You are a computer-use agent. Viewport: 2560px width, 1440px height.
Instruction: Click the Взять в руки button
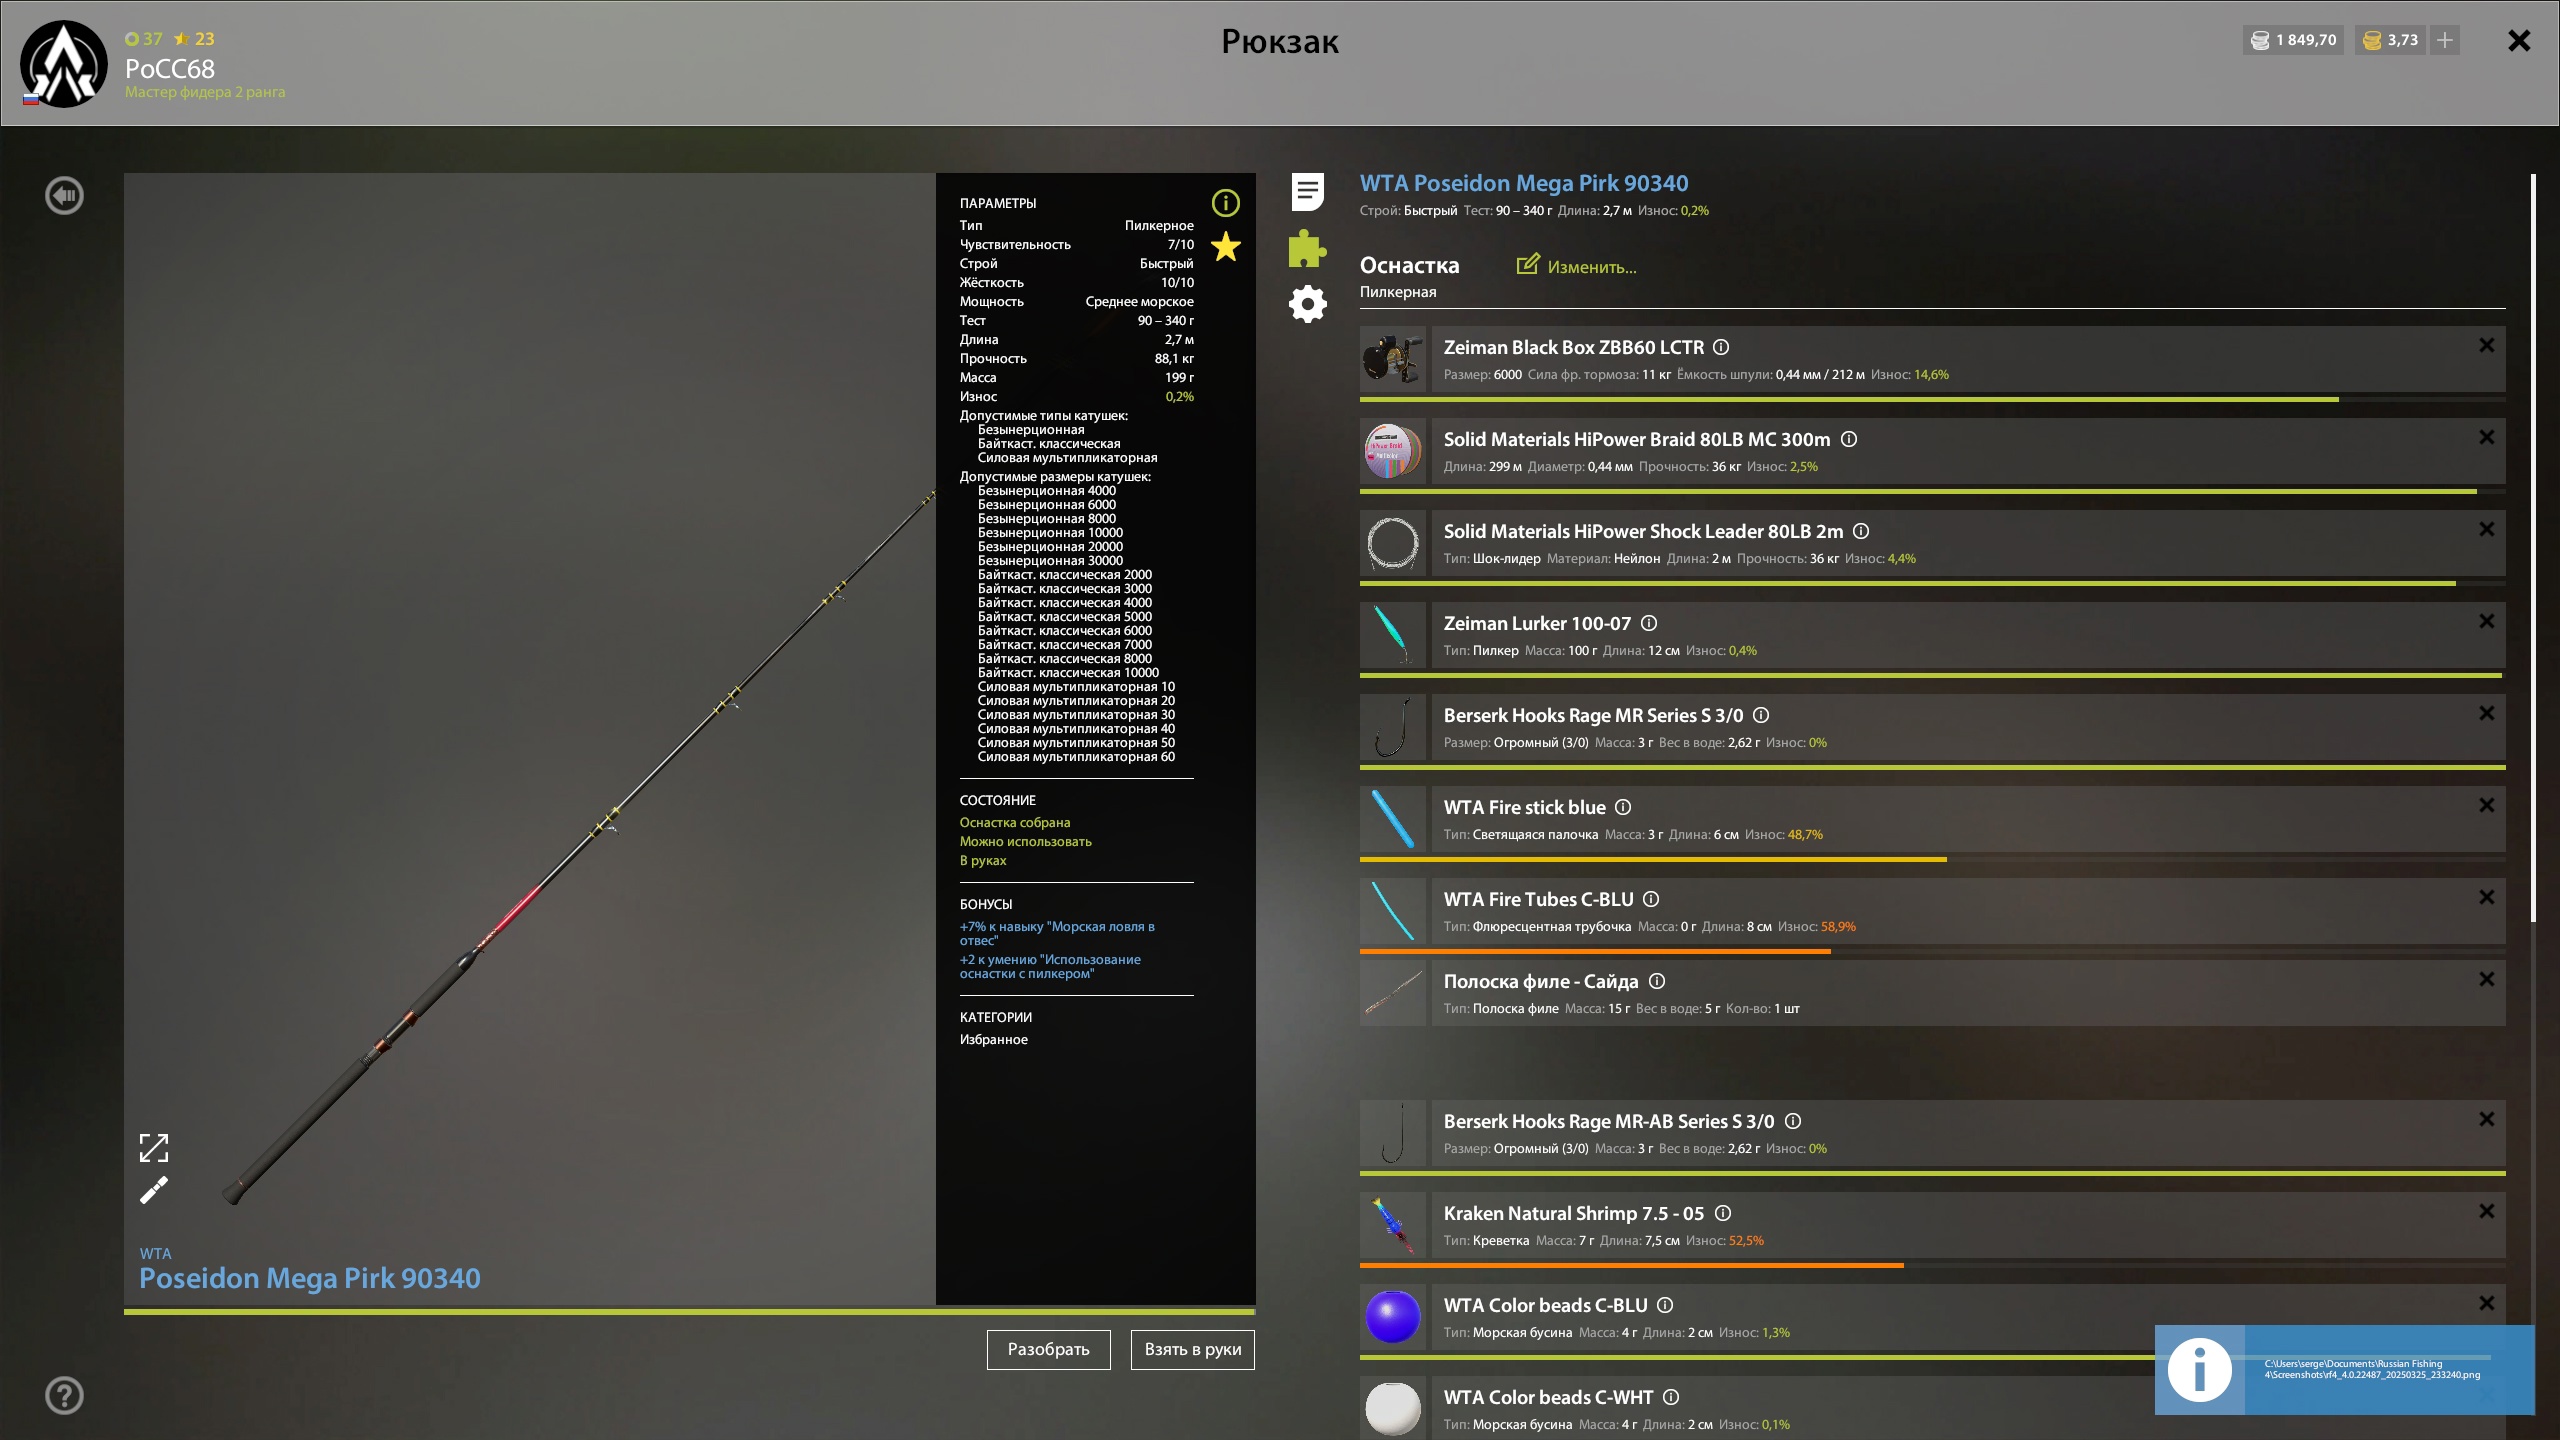point(1193,1349)
